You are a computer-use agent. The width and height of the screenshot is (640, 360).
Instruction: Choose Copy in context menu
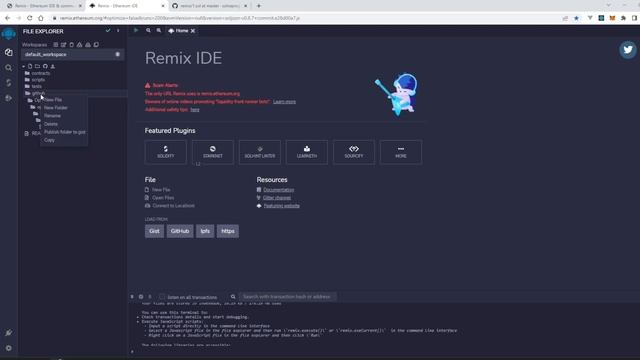click(x=49, y=140)
